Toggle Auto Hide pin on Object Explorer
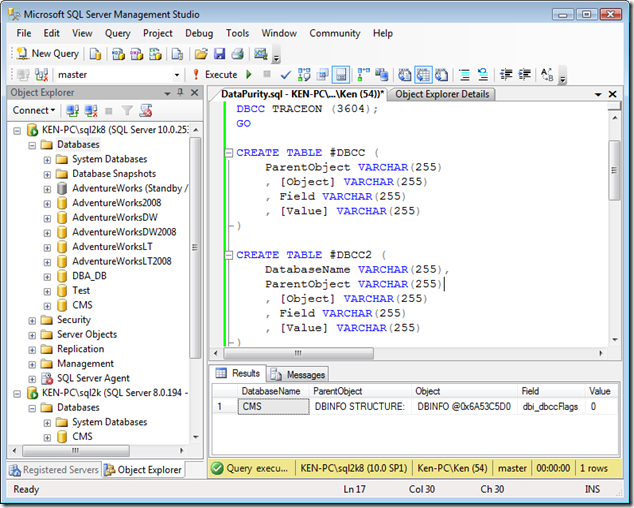 (180, 93)
